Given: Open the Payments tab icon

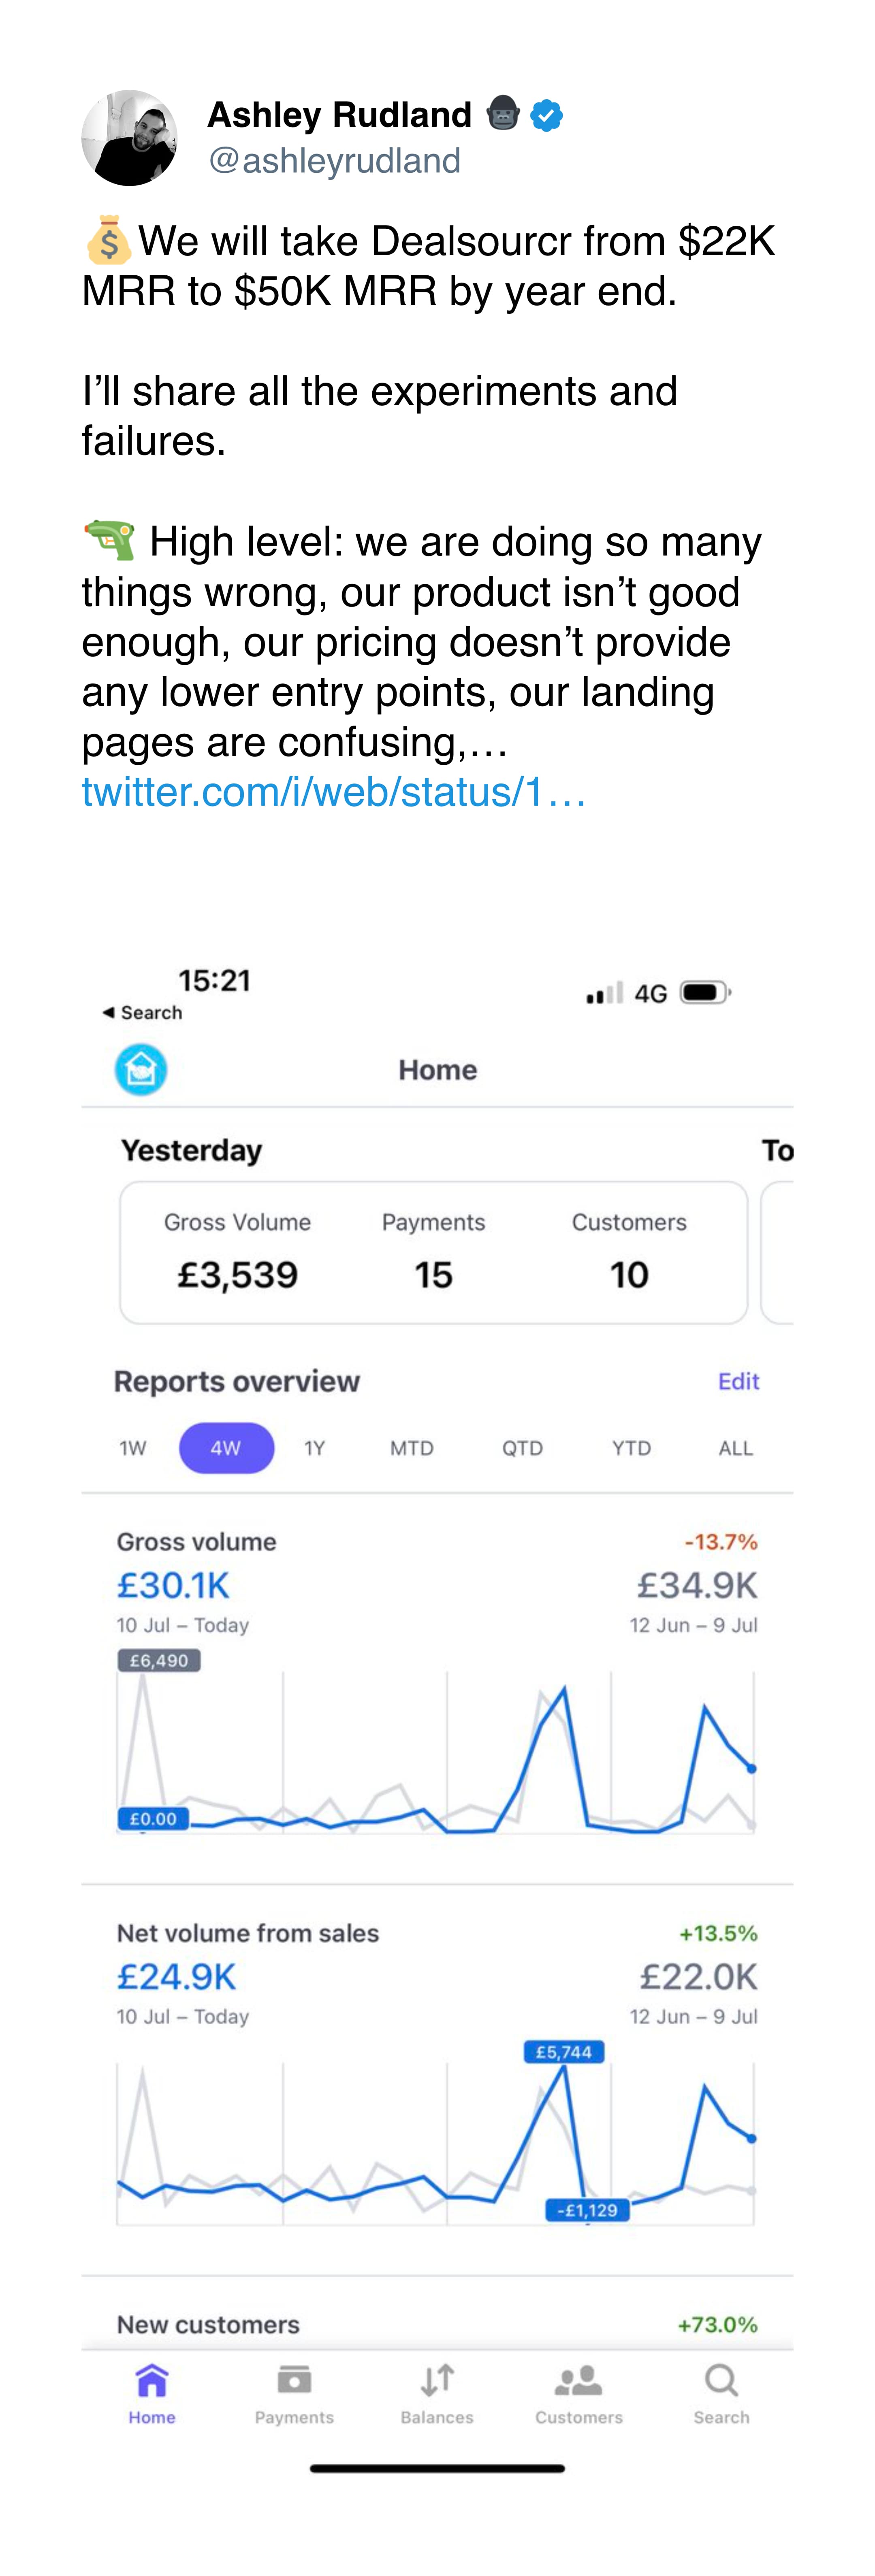Looking at the screenshot, I should 294,2382.
